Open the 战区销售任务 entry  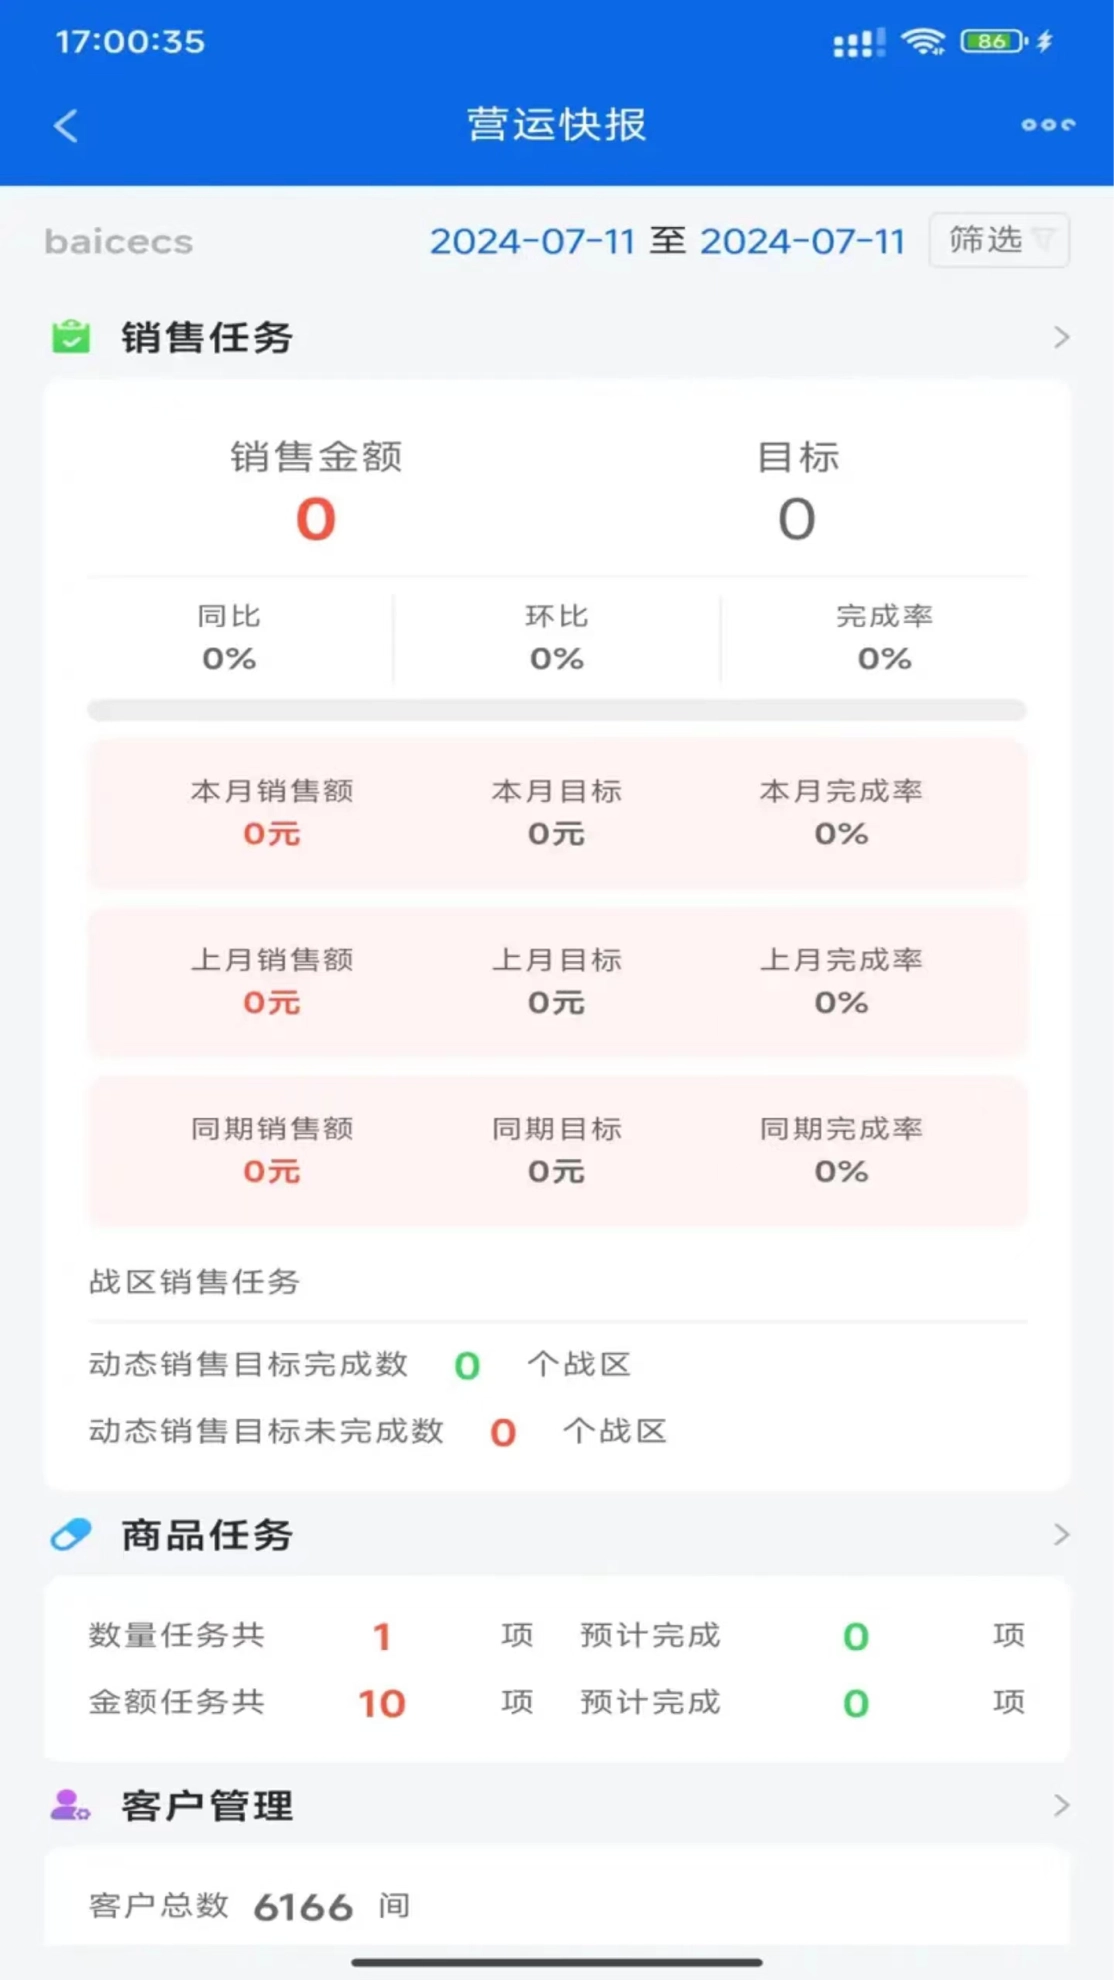tap(195, 1281)
